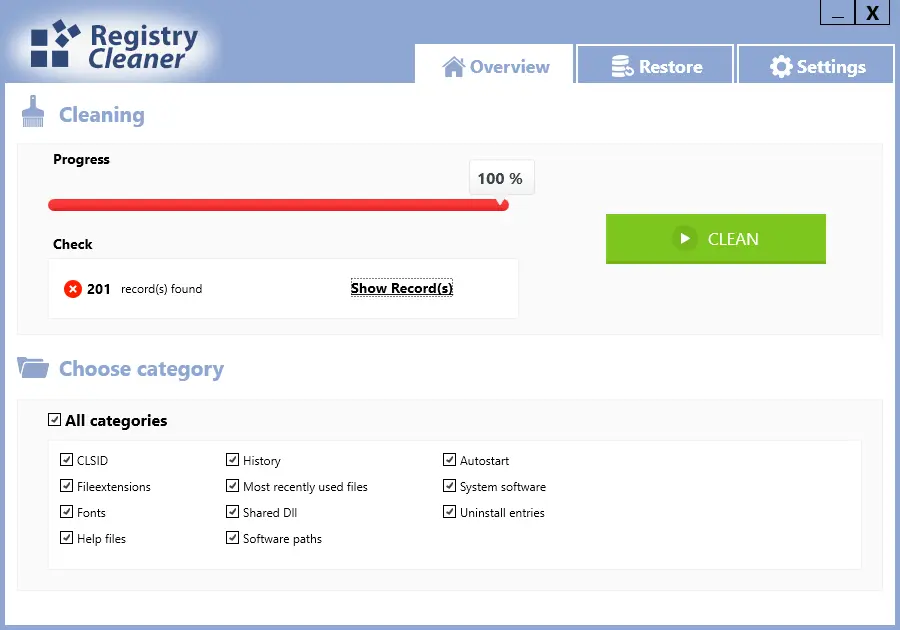
Task: Toggle the CLSID checkbox
Action: pyautogui.click(x=67, y=460)
